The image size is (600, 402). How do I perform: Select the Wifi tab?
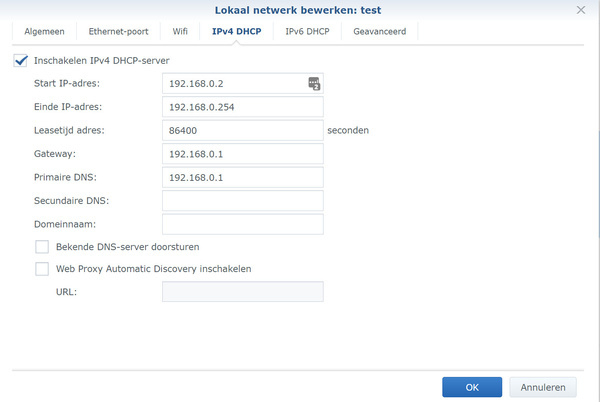click(180, 32)
